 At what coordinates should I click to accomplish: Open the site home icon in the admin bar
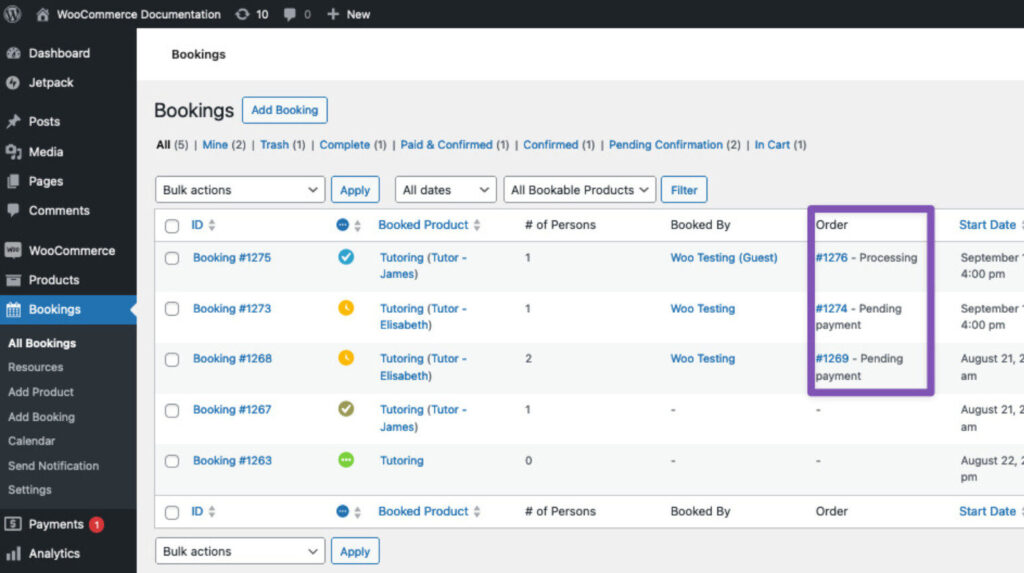tap(42, 14)
